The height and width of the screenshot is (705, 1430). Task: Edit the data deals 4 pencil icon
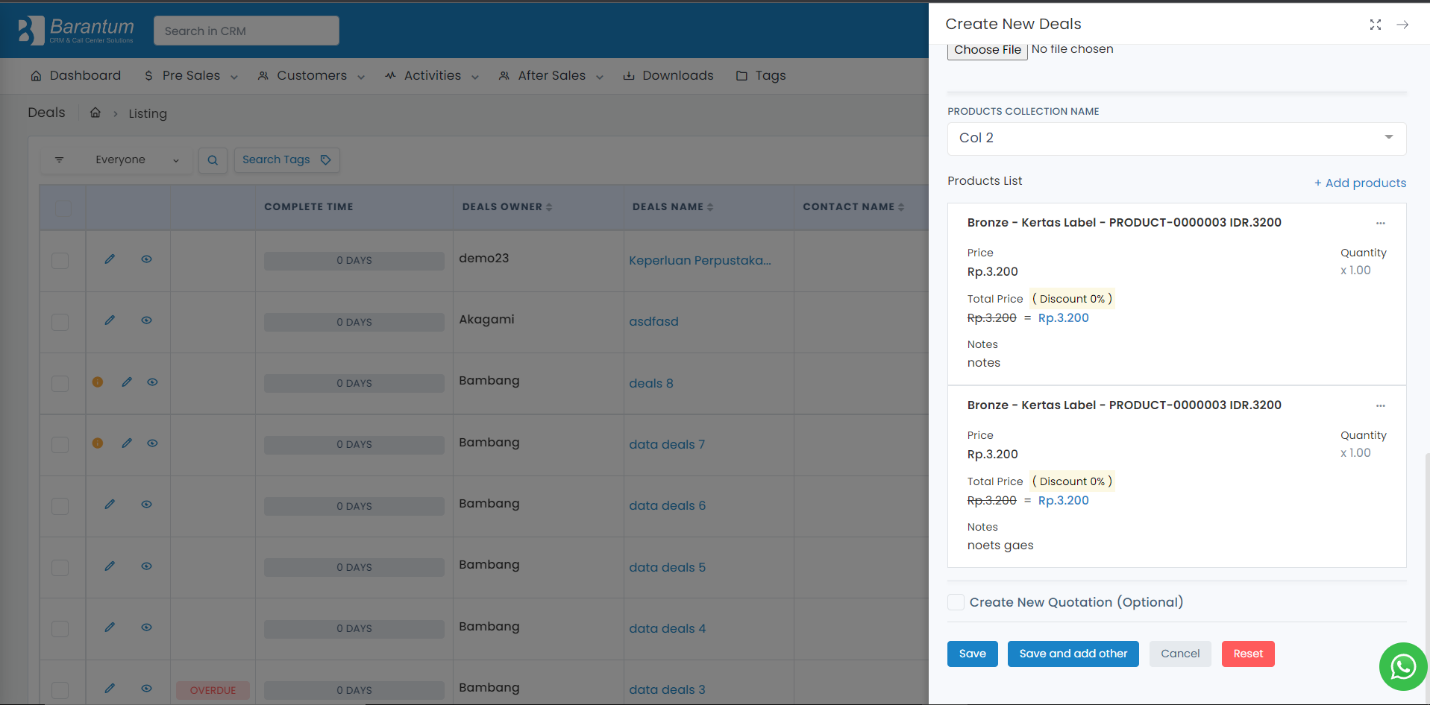110,627
